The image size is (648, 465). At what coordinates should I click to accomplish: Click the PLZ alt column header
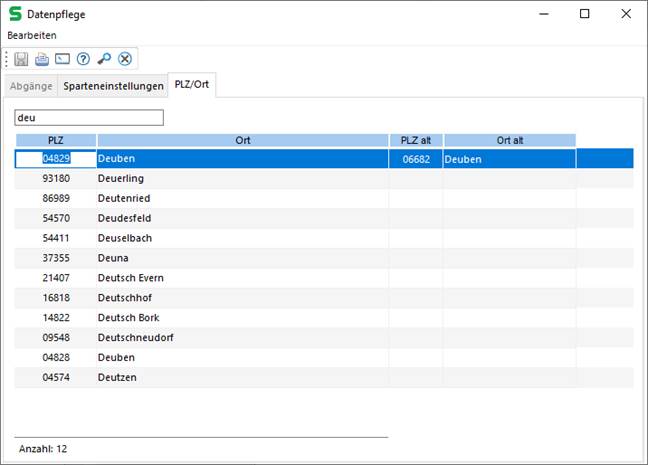[x=415, y=140]
